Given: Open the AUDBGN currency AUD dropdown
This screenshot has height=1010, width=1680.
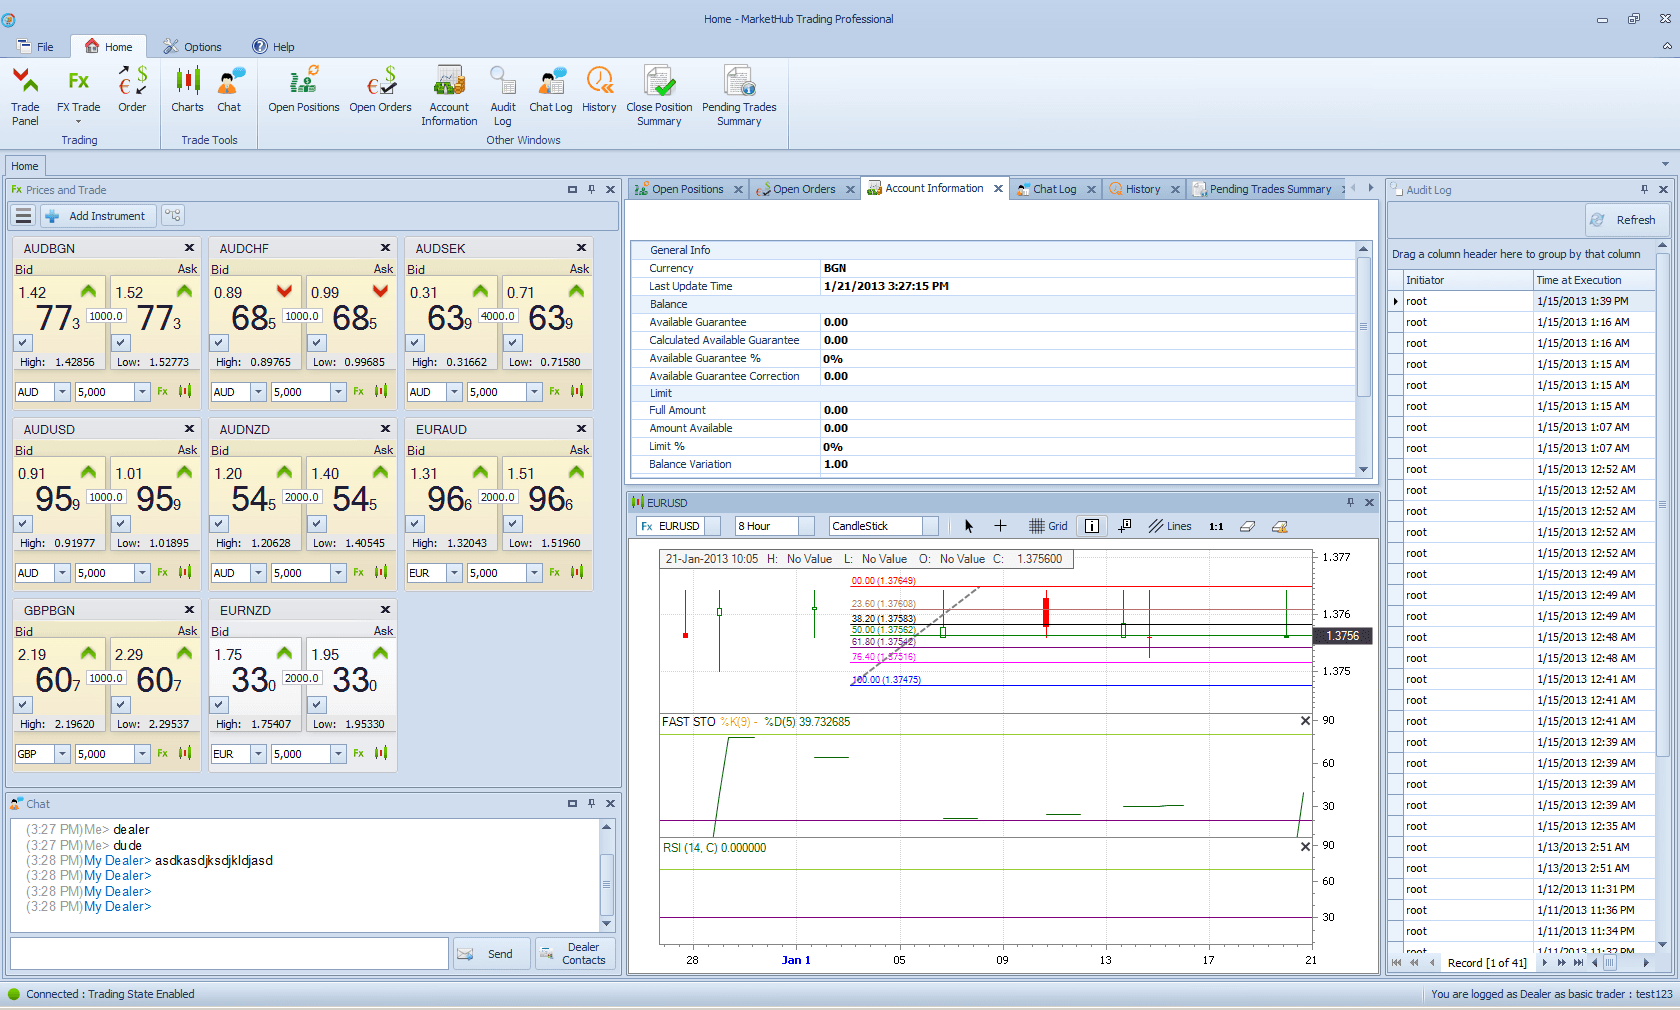Looking at the screenshot, I should (62, 392).
